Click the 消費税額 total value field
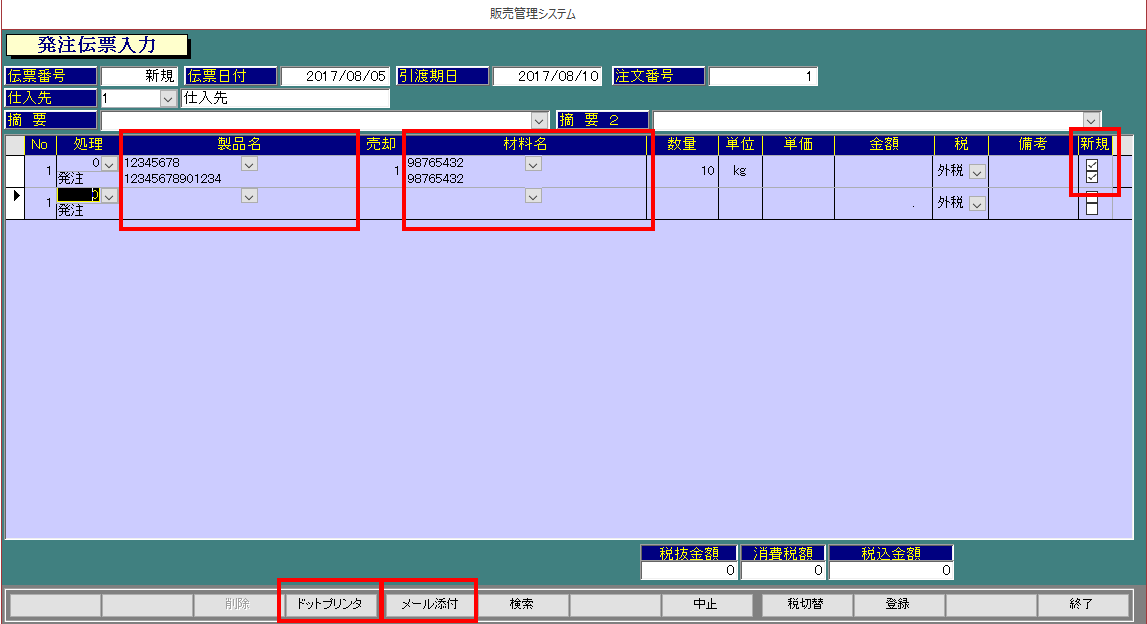Viewport: 1147px width, 624px height. [x=783, y=571]
